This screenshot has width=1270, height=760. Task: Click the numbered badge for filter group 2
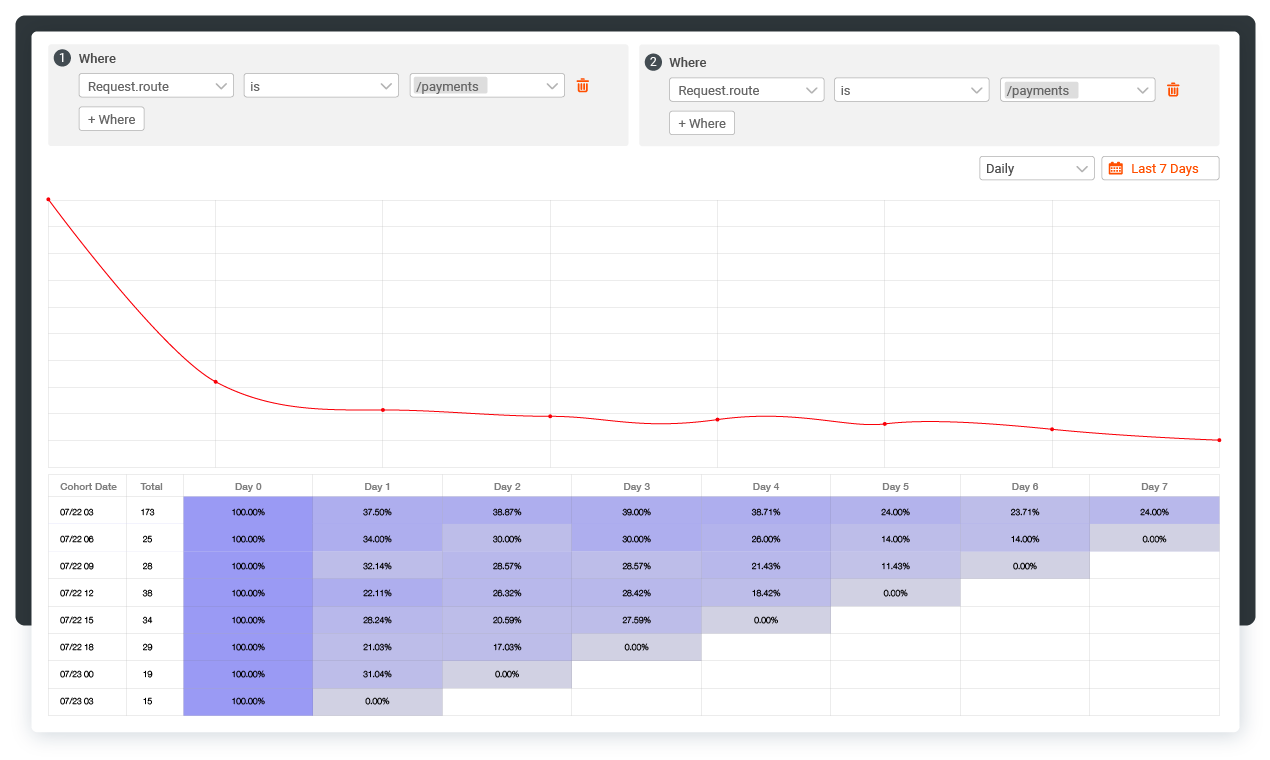[652, 62]
